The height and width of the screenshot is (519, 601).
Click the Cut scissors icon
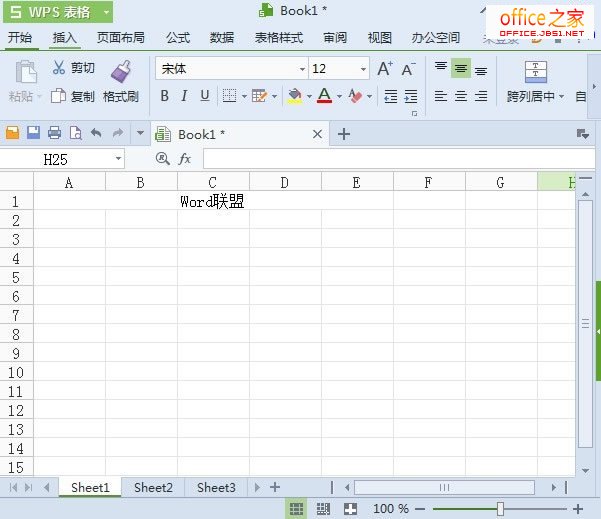pyautogui.click(x=59, y=67)
